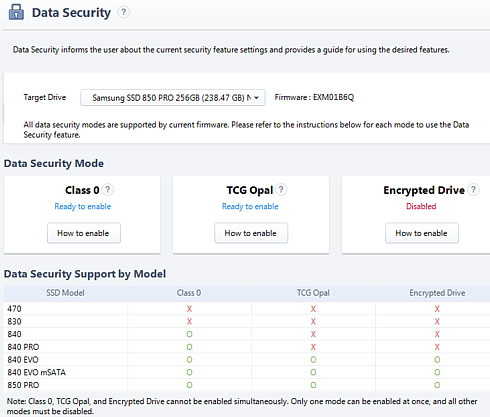
Task: Click TCG Opal O mark for 840 EVO mSATA
Action: [x=313, y=372]
